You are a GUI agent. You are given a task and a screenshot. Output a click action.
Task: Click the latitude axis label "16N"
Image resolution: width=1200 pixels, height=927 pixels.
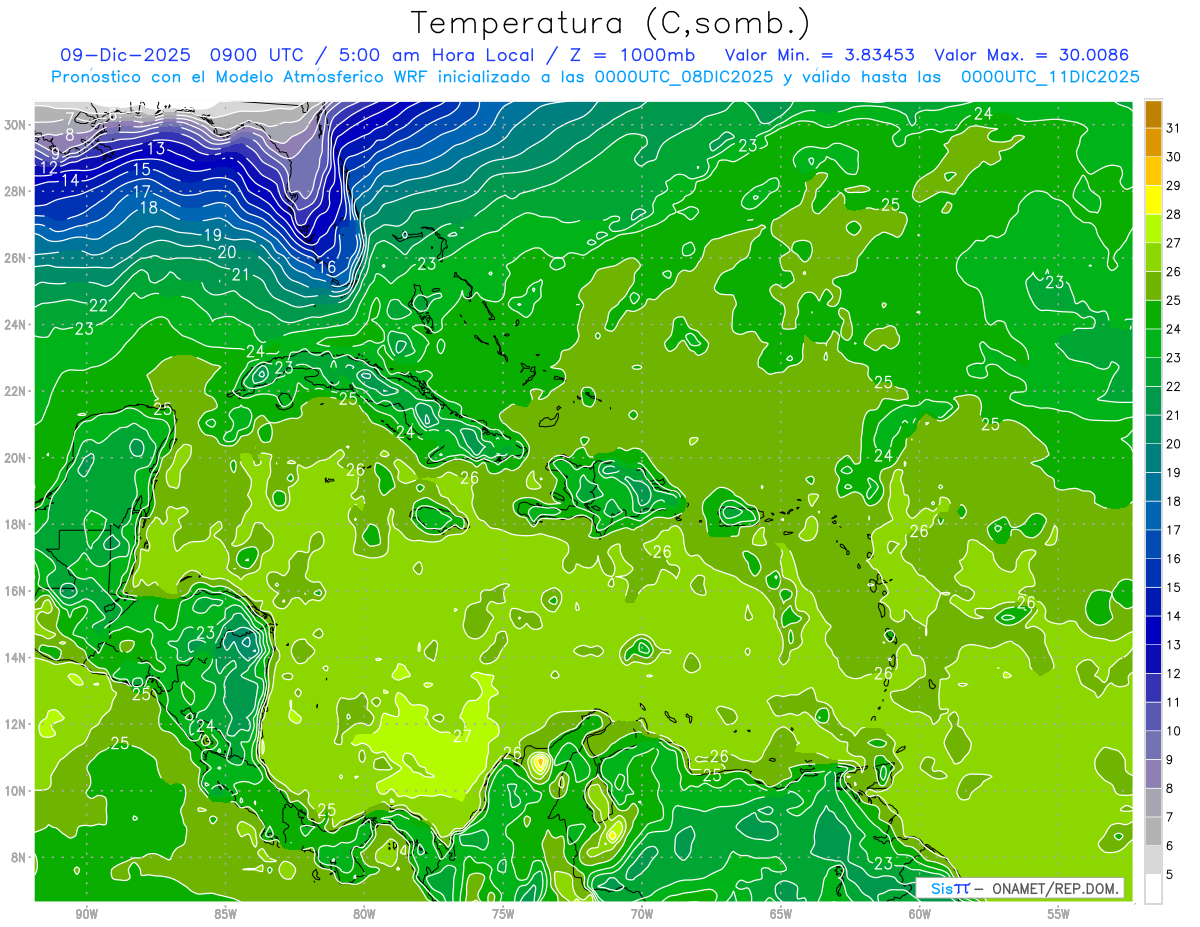[x=17, y=591]
